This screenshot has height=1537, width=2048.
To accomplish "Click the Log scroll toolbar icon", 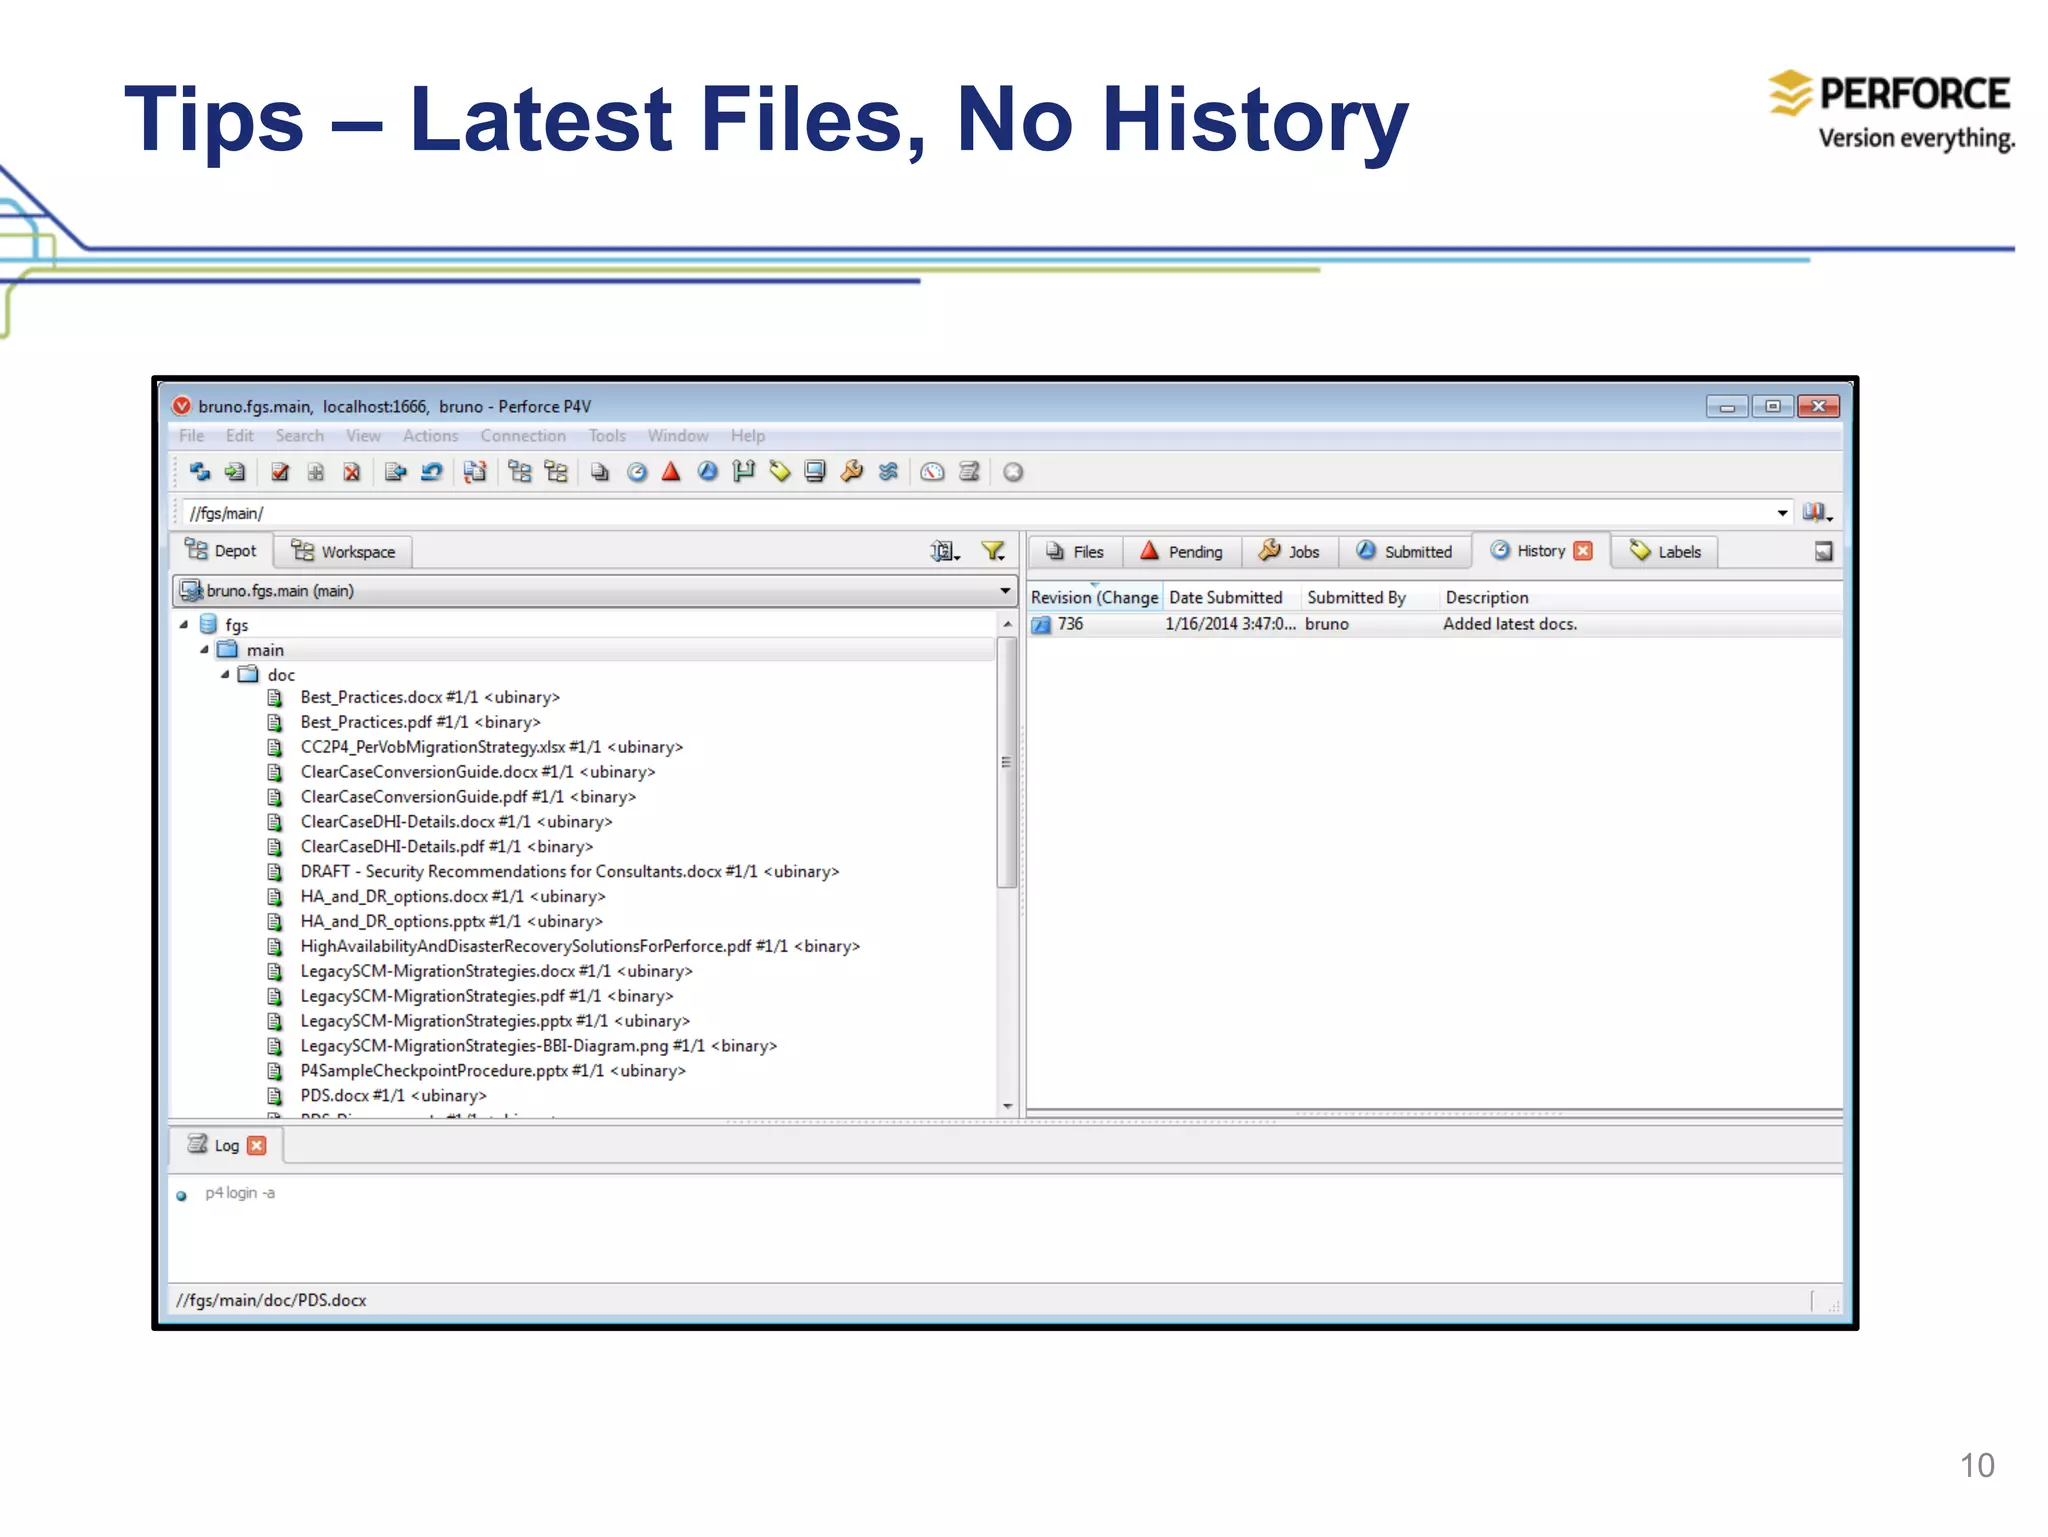I will (968, 472).
